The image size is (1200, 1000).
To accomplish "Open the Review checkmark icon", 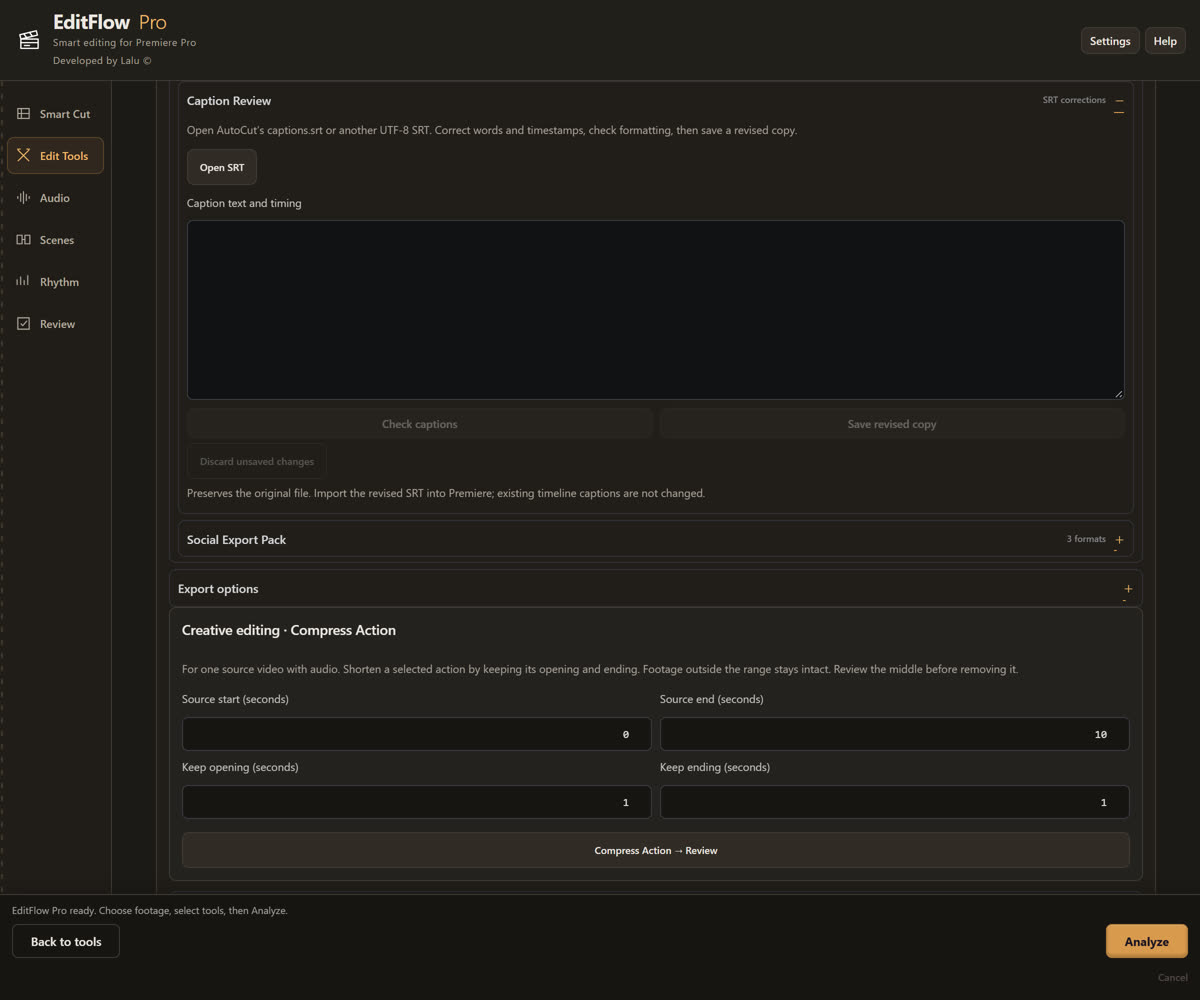I will tap(24, 324).
